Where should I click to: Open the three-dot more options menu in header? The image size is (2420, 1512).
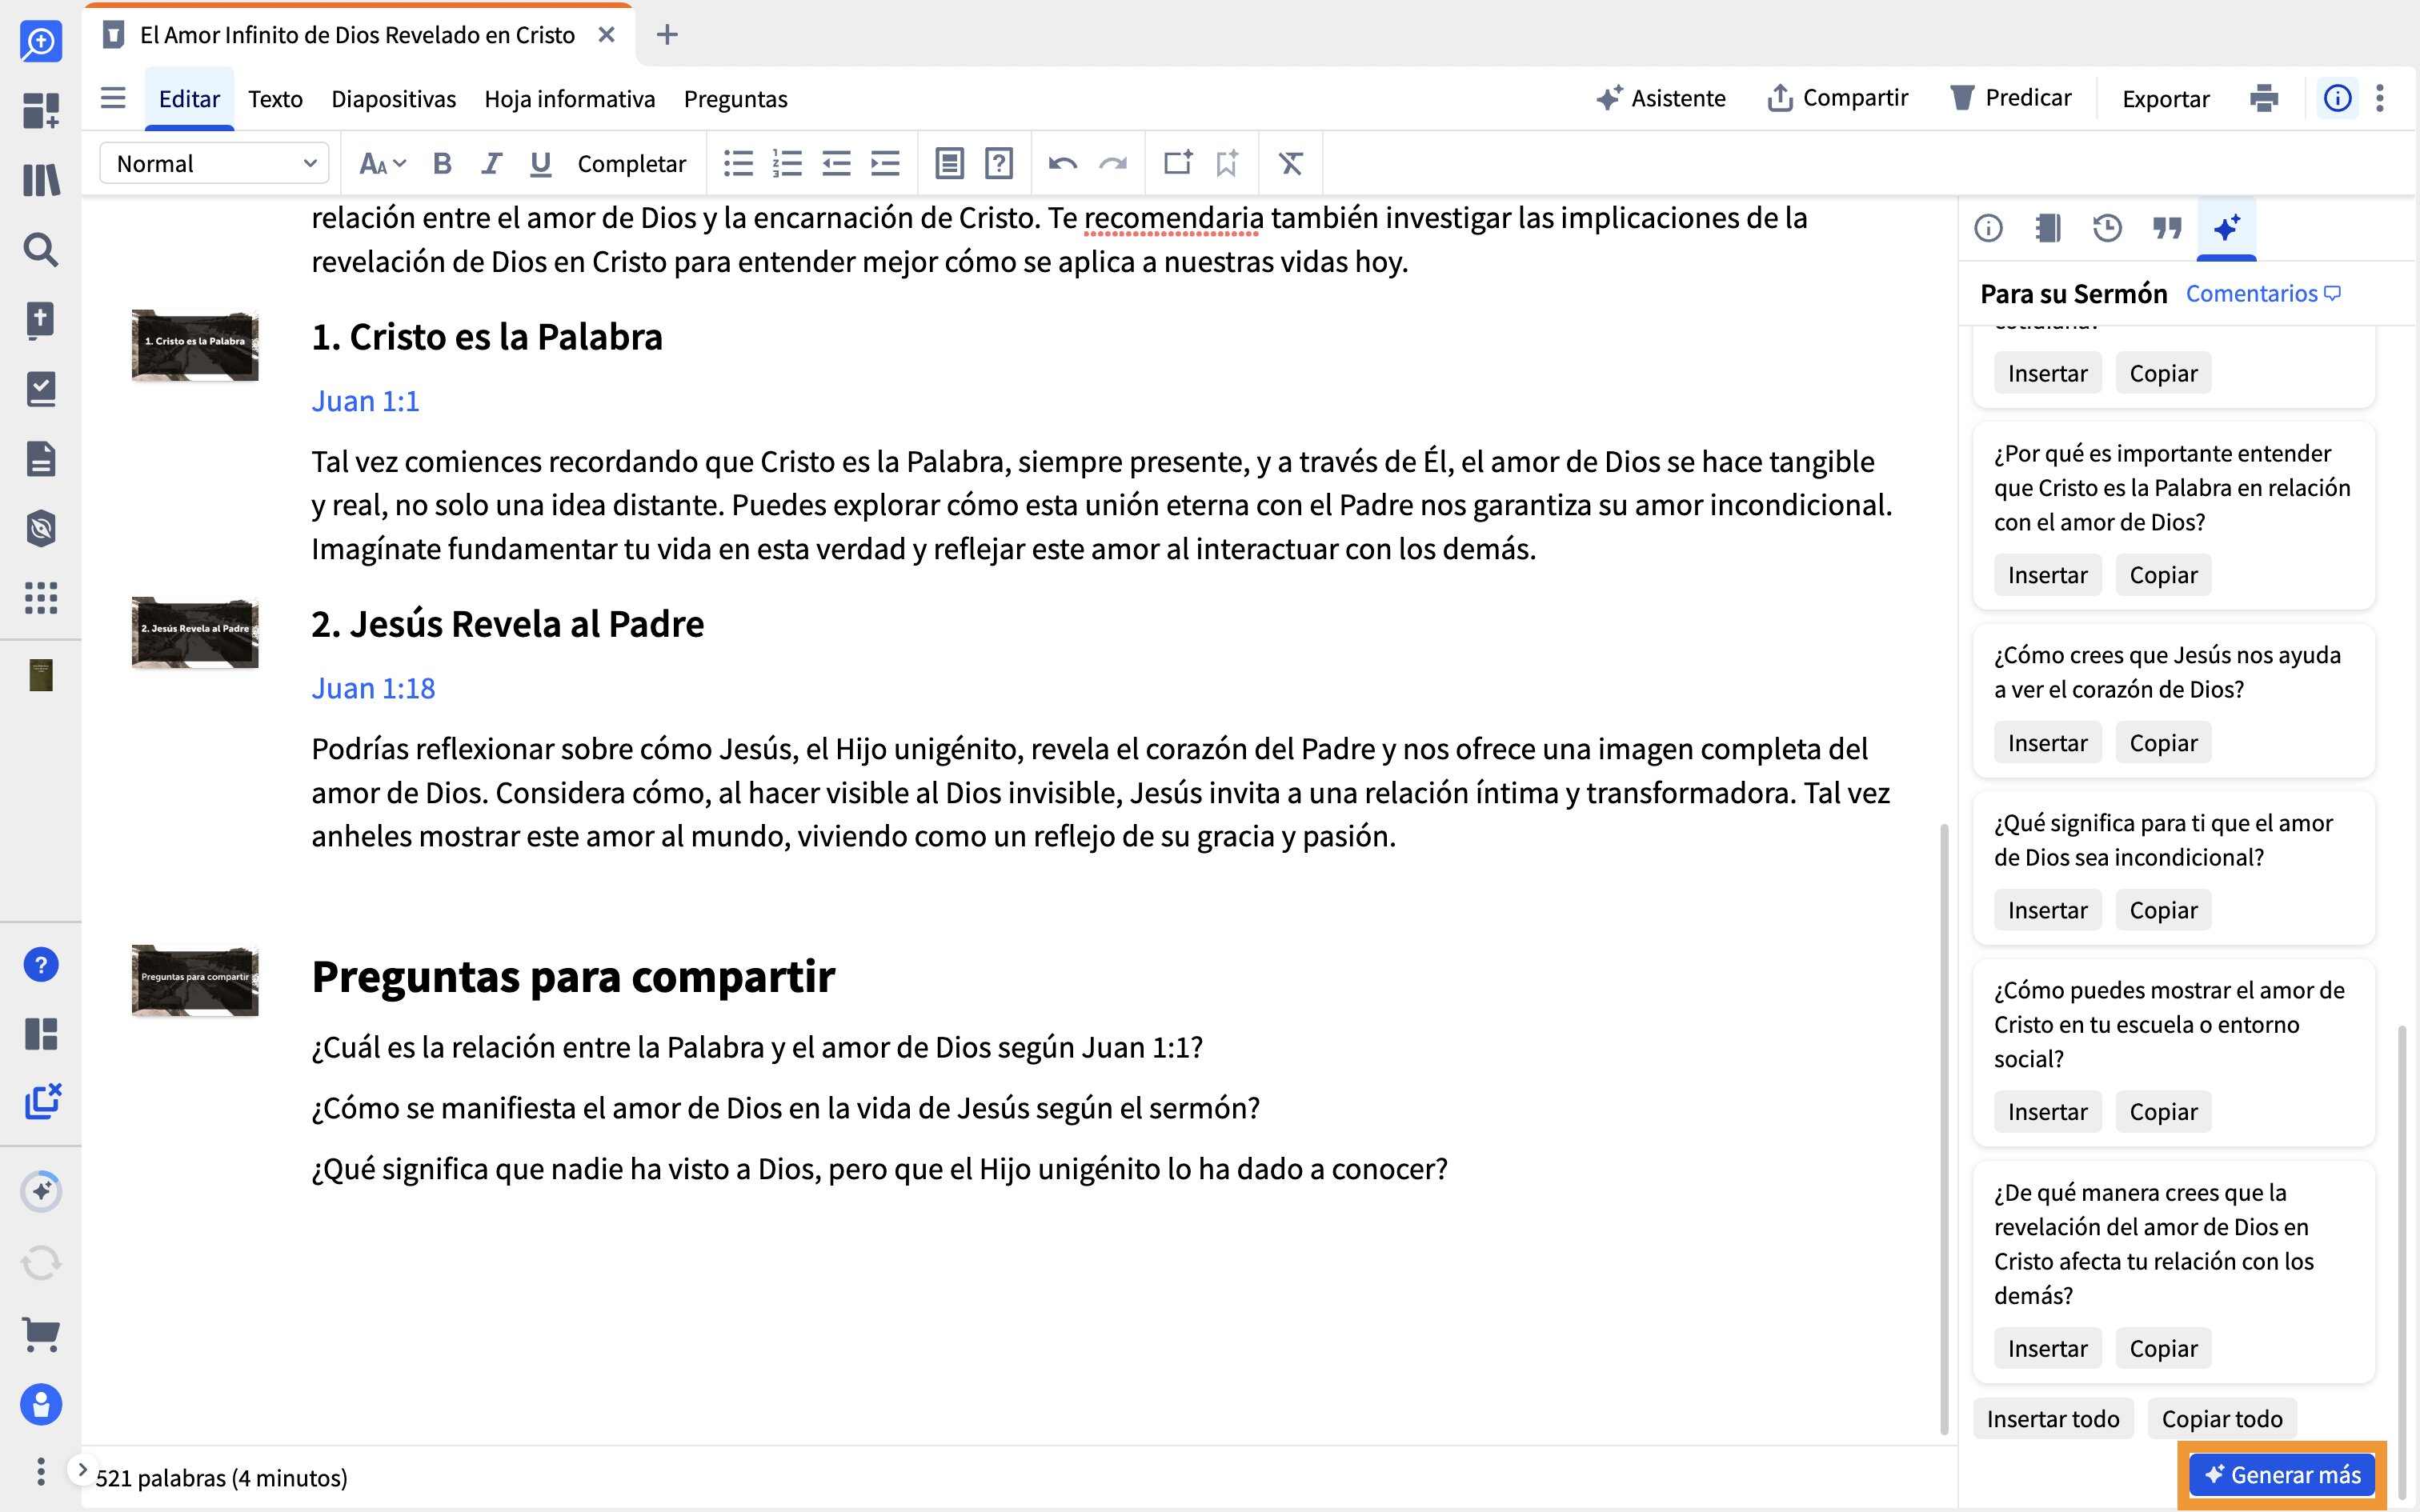[2380, 98]
